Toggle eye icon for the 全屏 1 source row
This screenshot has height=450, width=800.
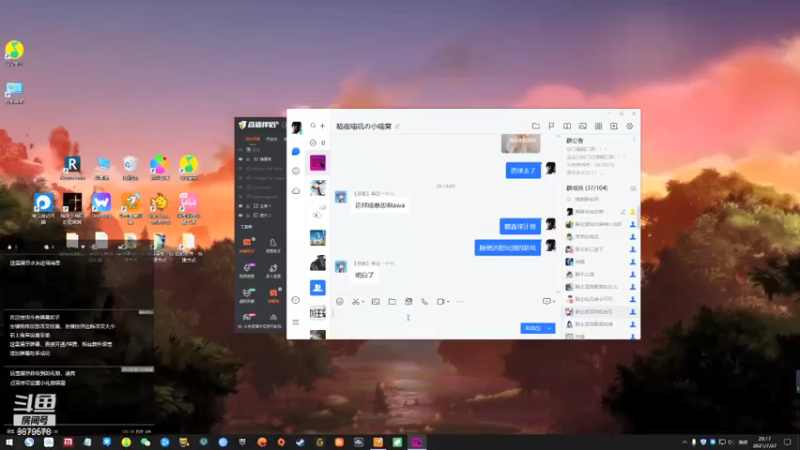point(241,206)
